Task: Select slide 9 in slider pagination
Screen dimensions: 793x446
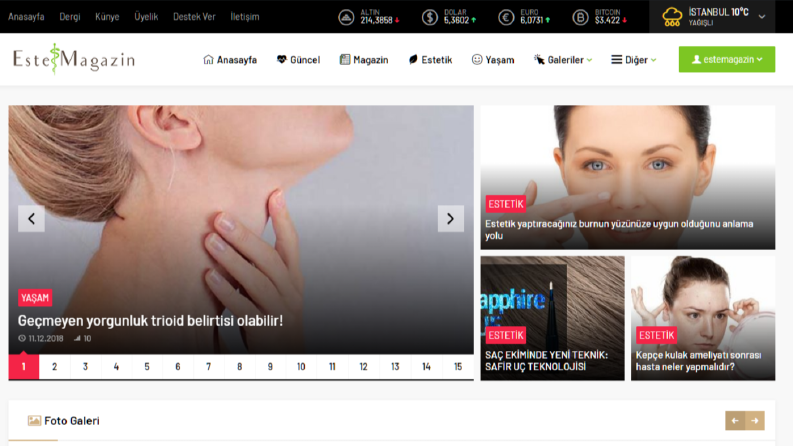Action: click(x=270, y=367)
